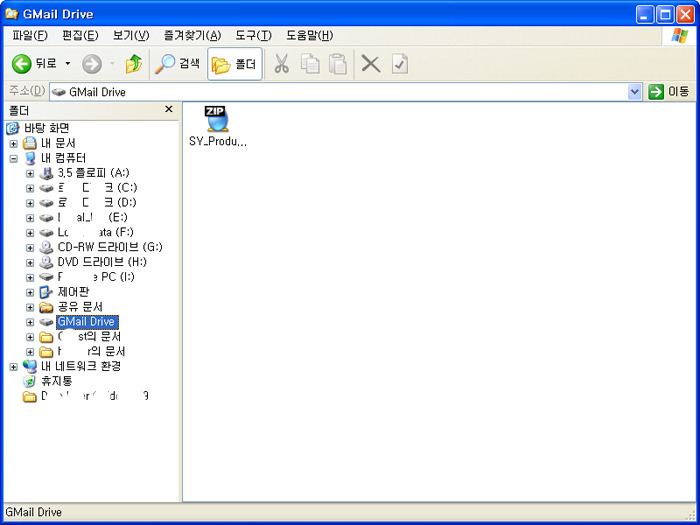
Task: Open the 도구(T) menu
Action: point(253,36)
